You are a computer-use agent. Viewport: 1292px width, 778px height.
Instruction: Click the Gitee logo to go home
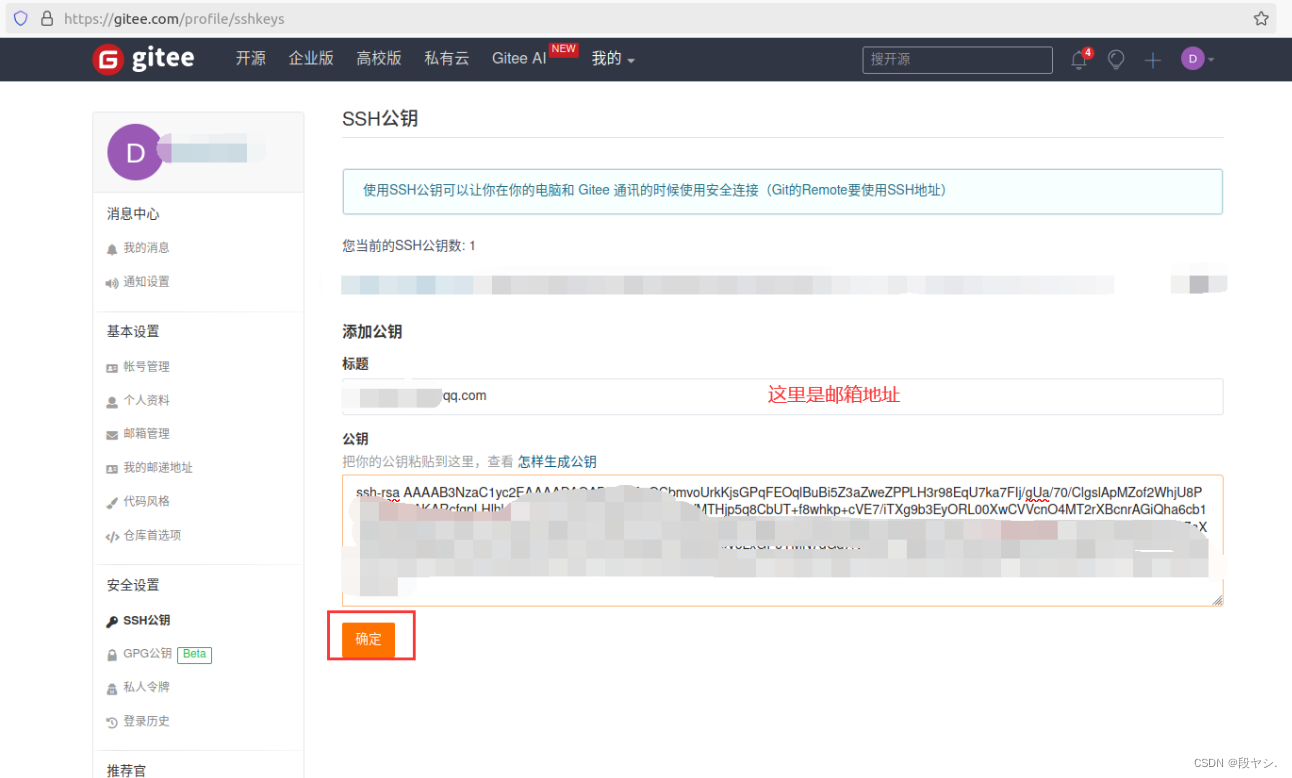(142, 58)
